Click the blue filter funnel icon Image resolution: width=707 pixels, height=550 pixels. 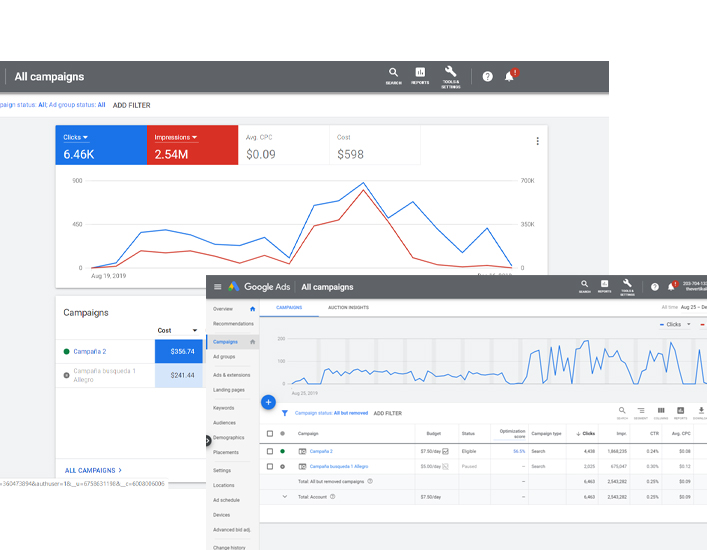coord(285,413)
